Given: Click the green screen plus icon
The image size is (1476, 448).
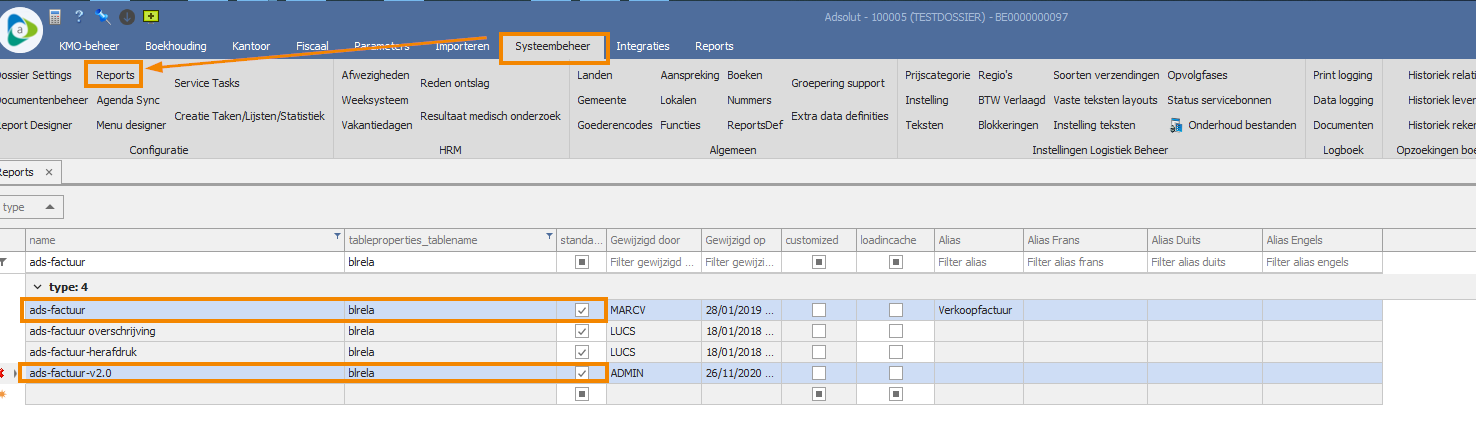Looking at the screenshot, I should coord(150,16).
